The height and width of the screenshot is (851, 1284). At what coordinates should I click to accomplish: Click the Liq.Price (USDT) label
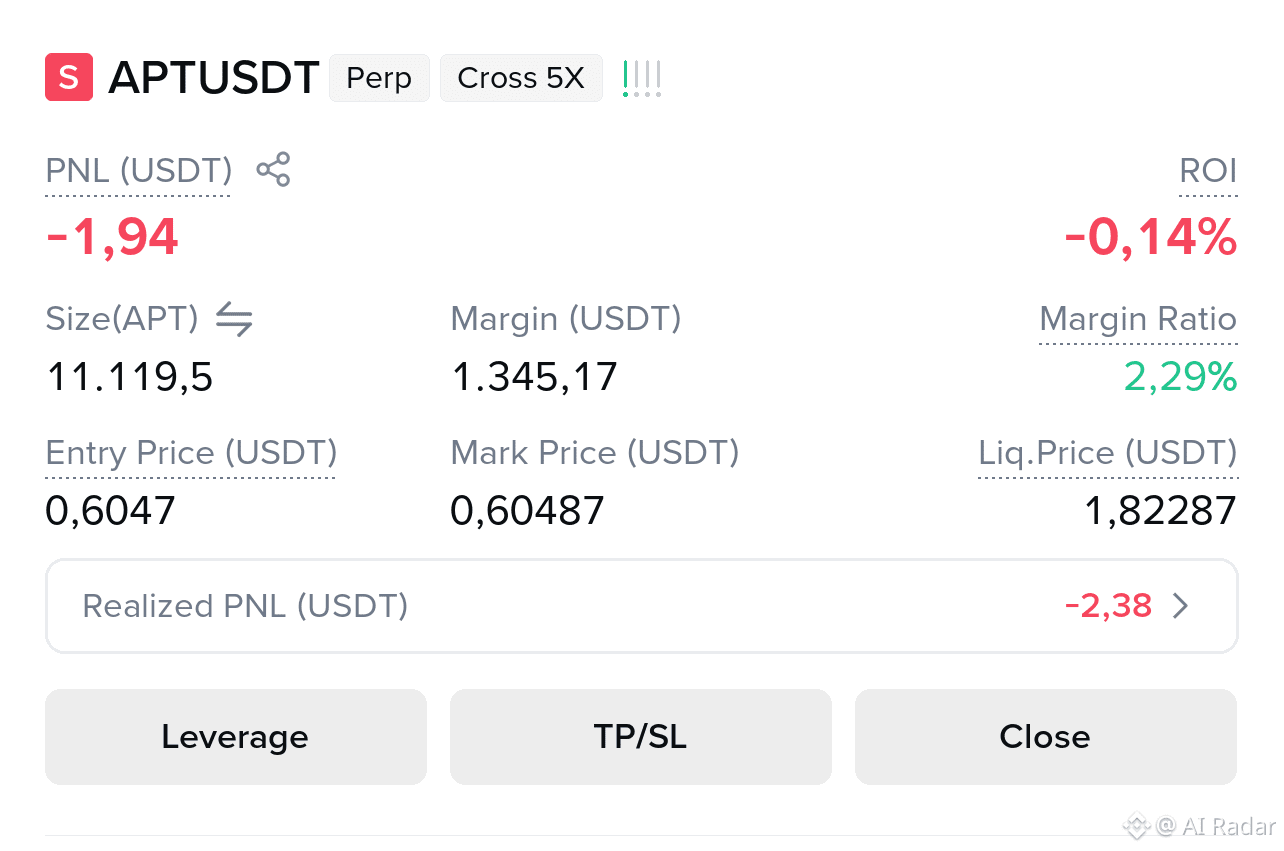click(1108, 453)
